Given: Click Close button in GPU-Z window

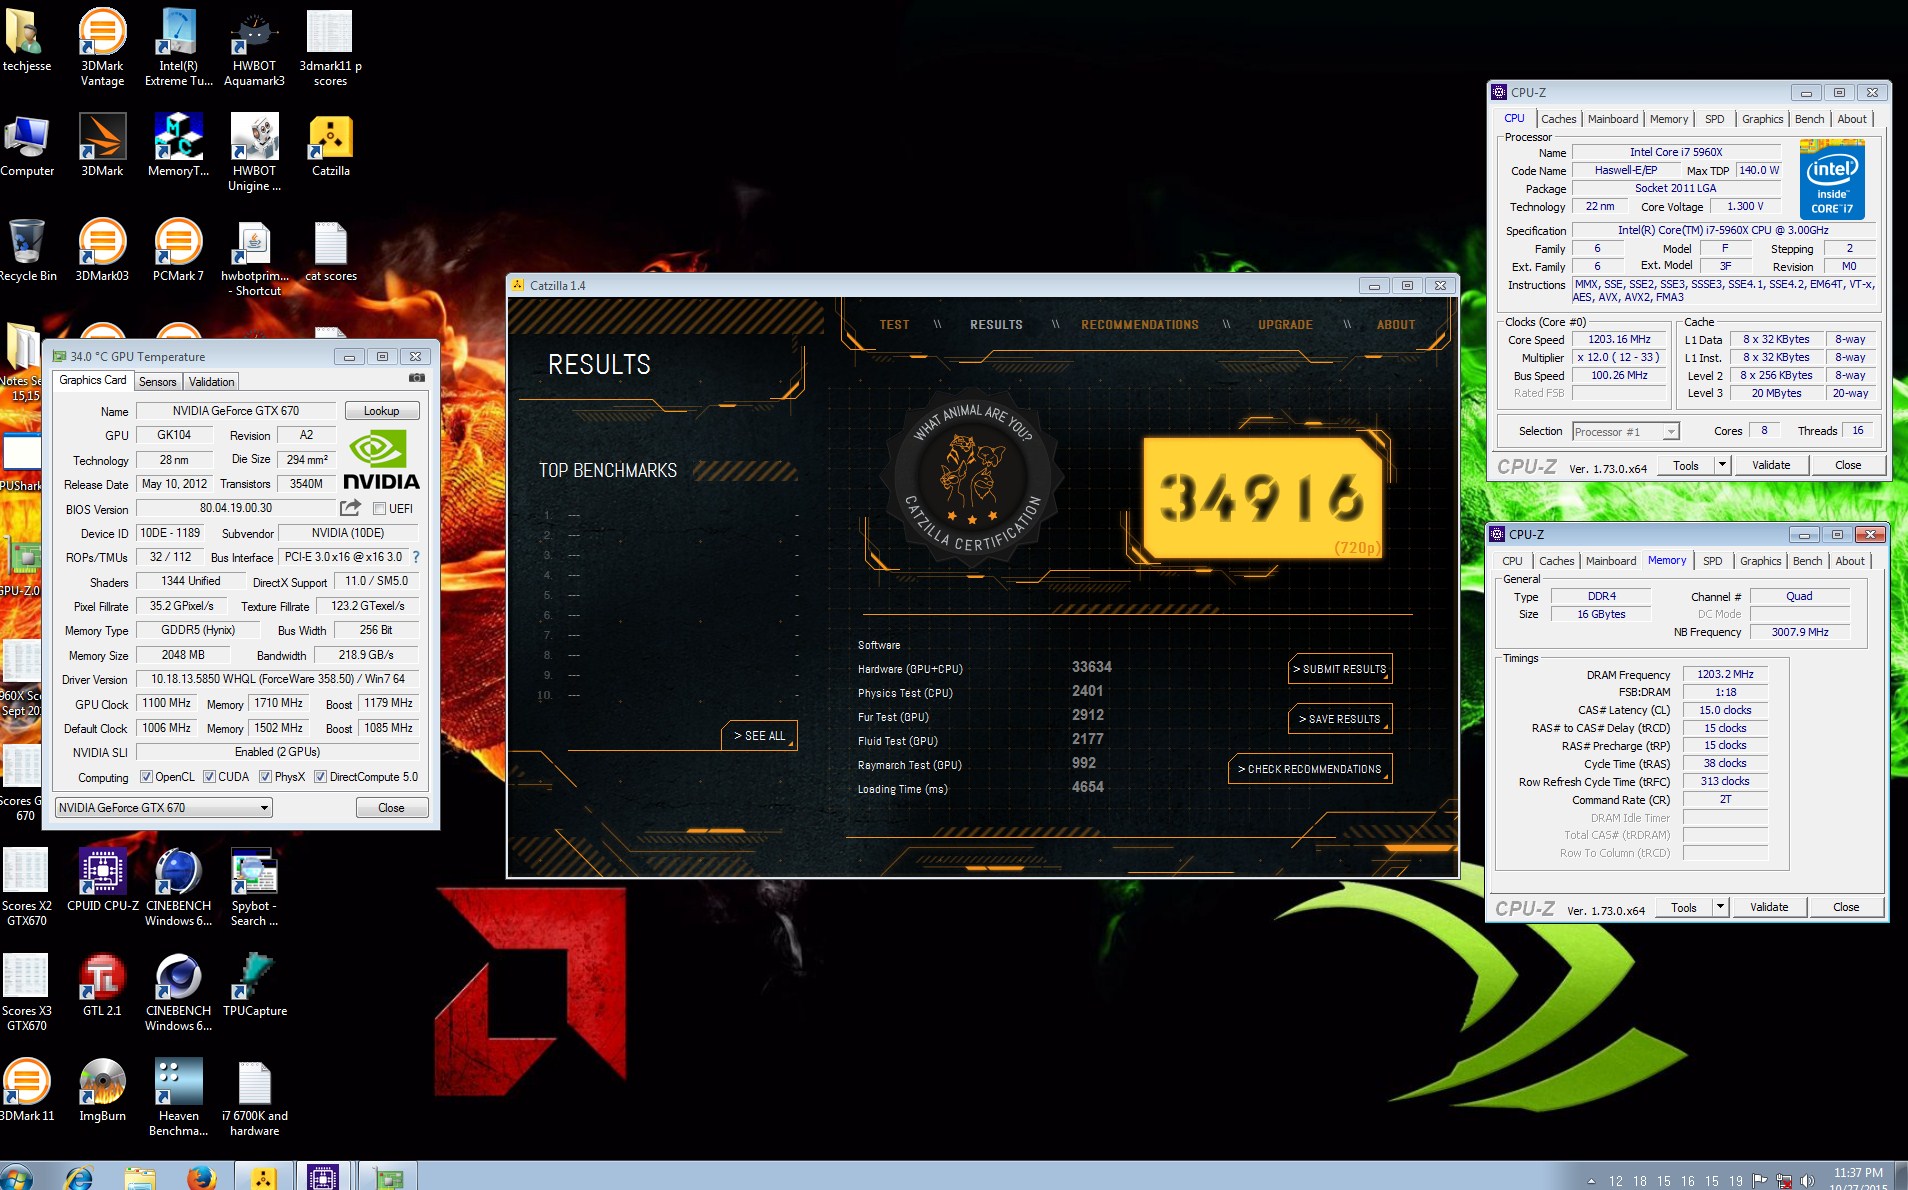Looking at the screenshot, I should click(391, 808).
